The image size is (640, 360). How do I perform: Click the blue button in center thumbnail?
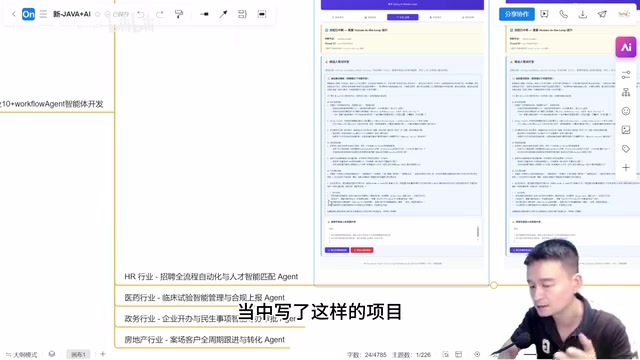(337, 250)
